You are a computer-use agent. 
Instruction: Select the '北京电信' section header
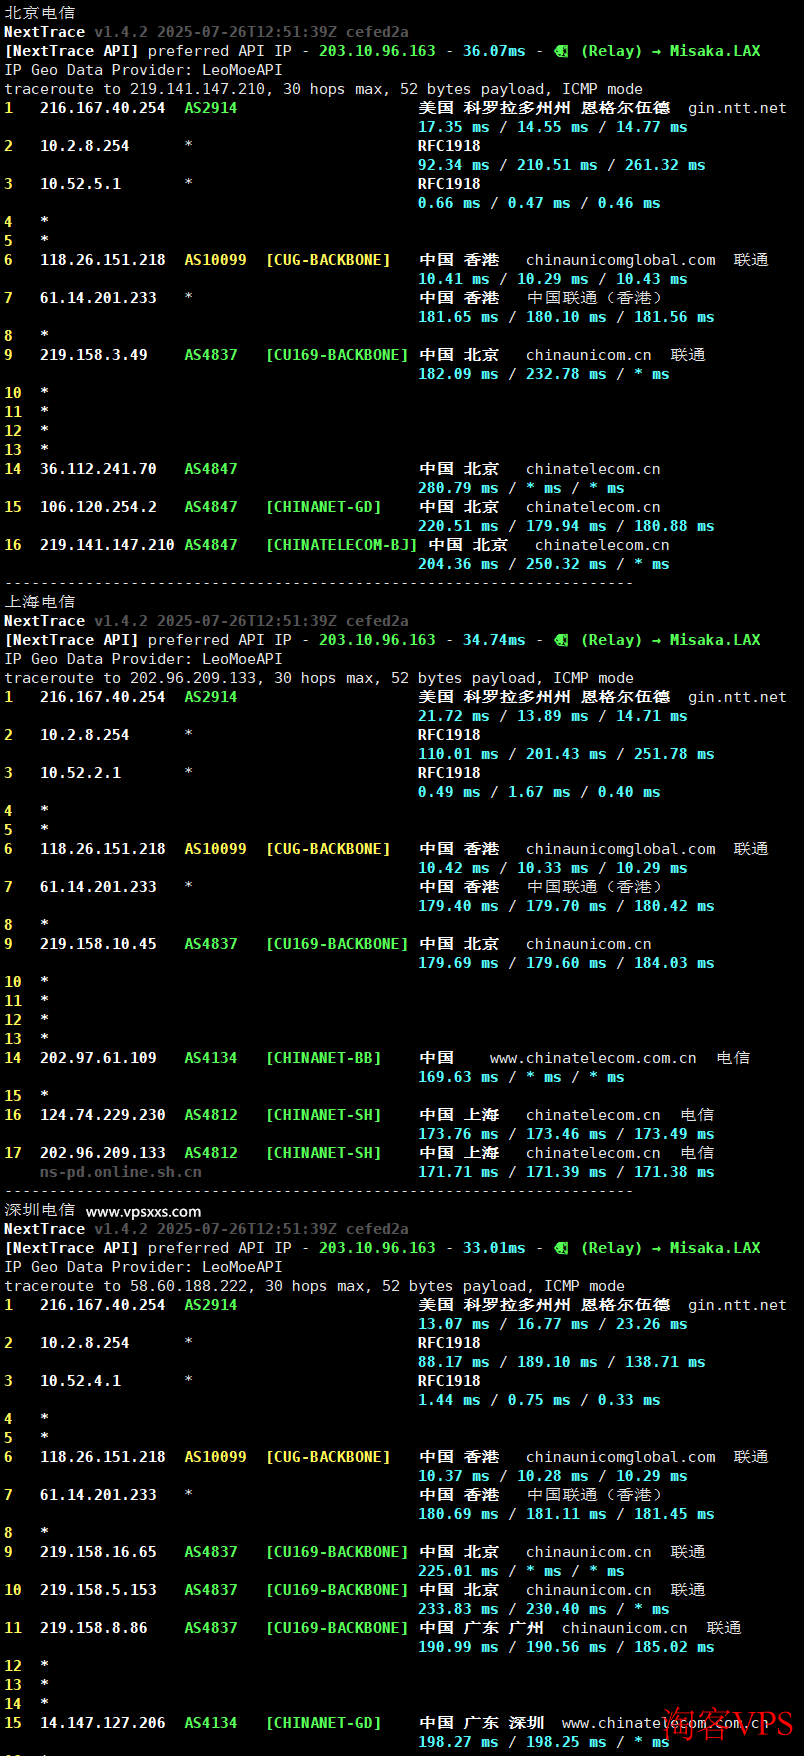click(x=39, y=13)
